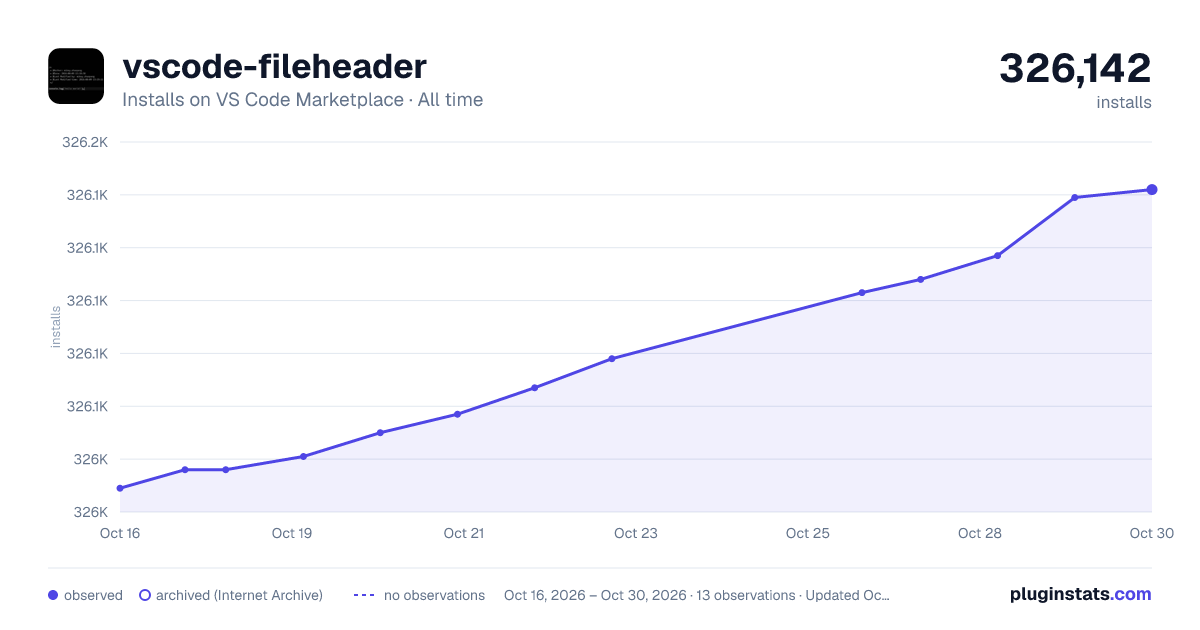Click the vertical 'installs' y-axis title

coord(56,327)
